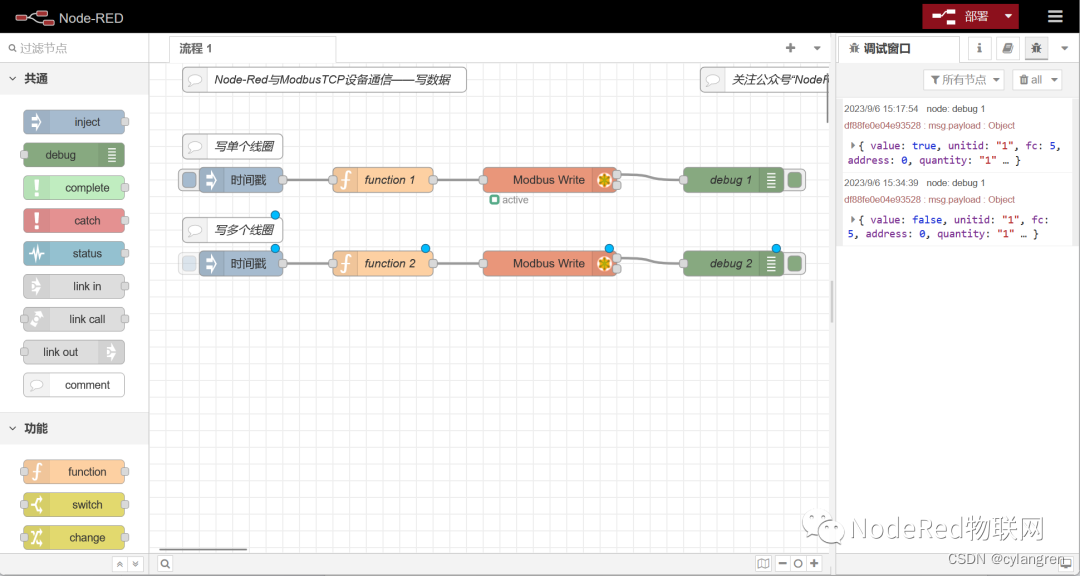The image size is (1080, 576).
Task: Zoom out using the minus icon
Action: (784, 563)
